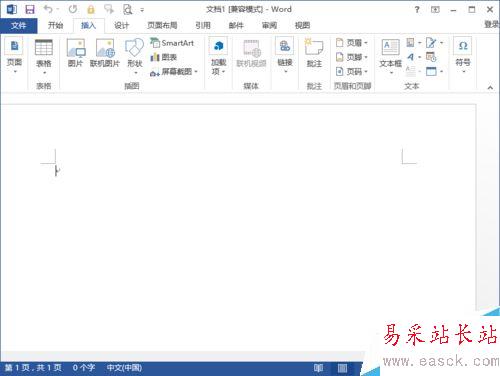Image resolution: width=500 pixels, height=376 pixels.
Task: Click the word count 0 个字
Action: (x=84, y=368)
